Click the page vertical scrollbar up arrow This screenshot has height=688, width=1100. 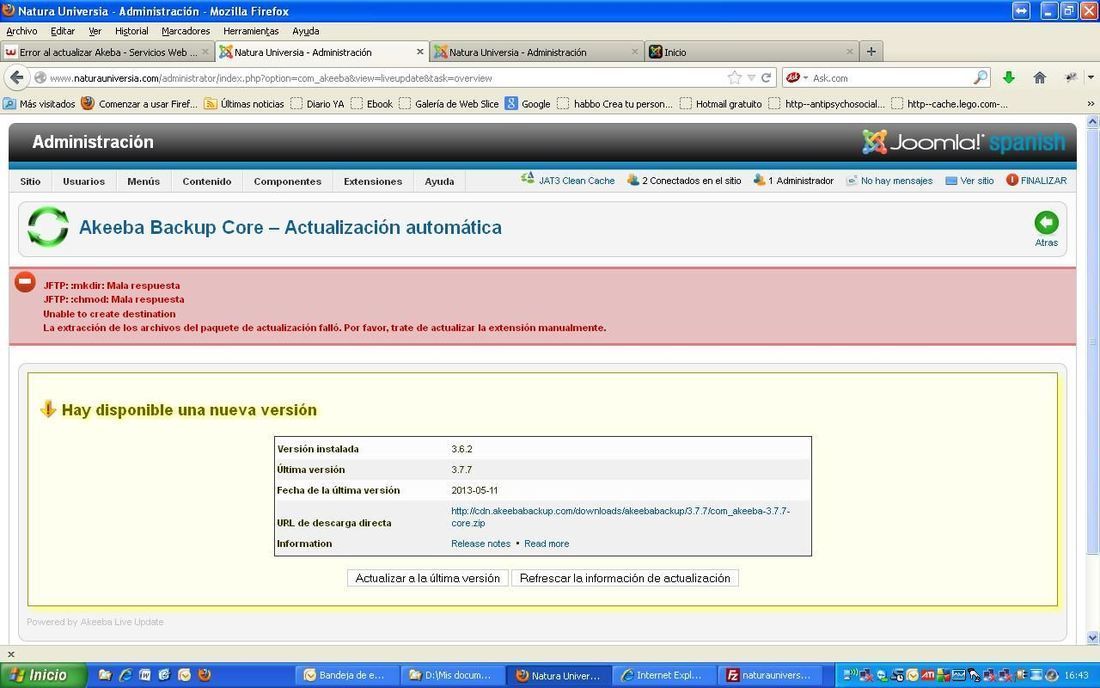(1092, 122)
